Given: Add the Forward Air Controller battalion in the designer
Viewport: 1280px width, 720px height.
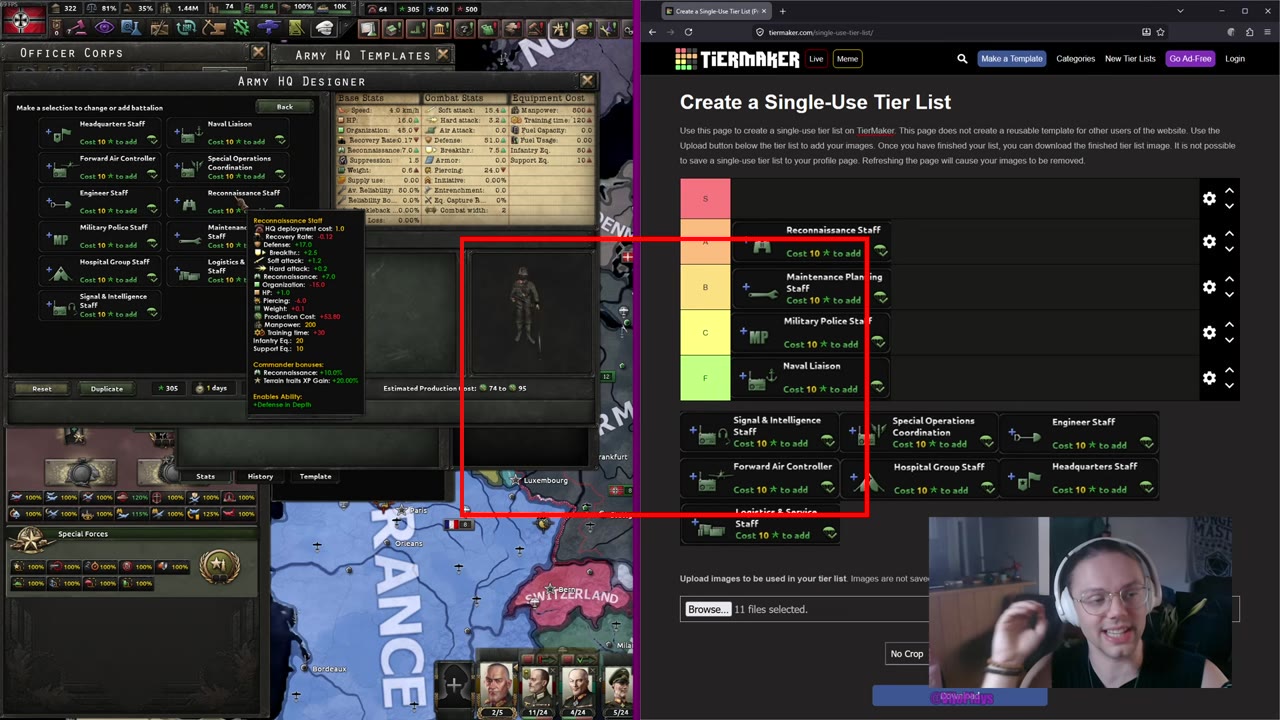Looking at the screenshot, I should pos(98,167).
